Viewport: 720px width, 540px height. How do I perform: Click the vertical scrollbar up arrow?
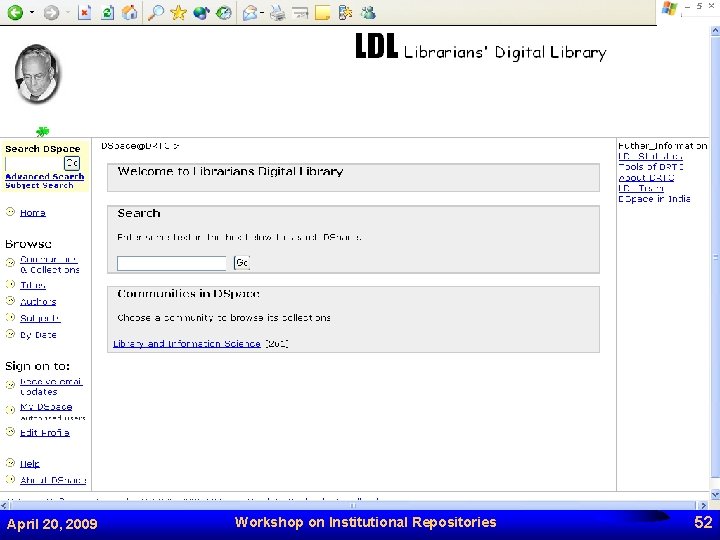(715, 31)
